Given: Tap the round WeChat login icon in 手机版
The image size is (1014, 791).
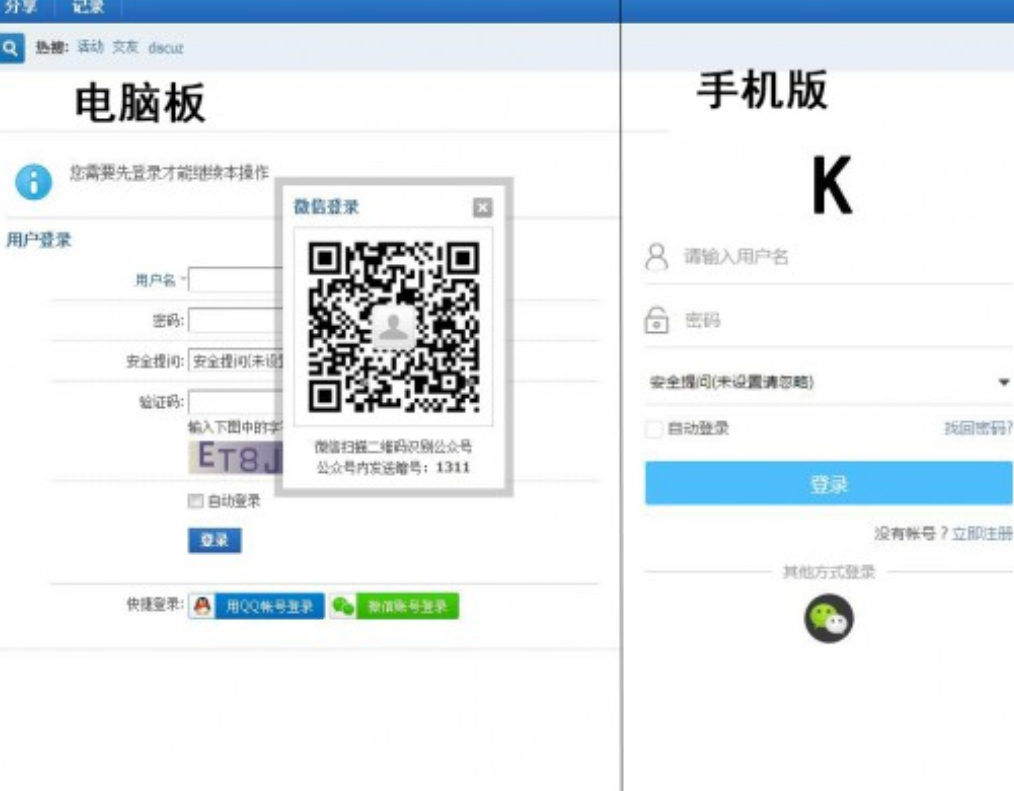Looking at the screenshot, I should point(828,618).
